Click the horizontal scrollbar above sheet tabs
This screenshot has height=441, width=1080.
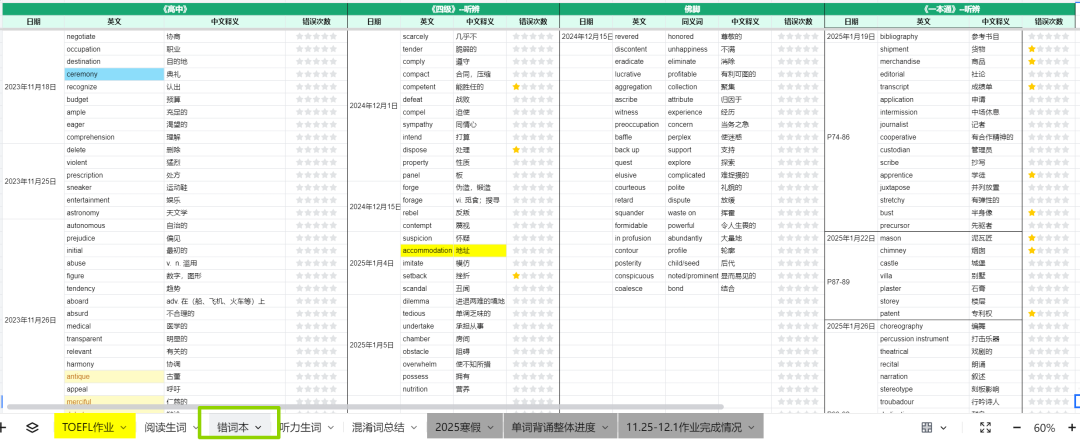coord(360,408)
